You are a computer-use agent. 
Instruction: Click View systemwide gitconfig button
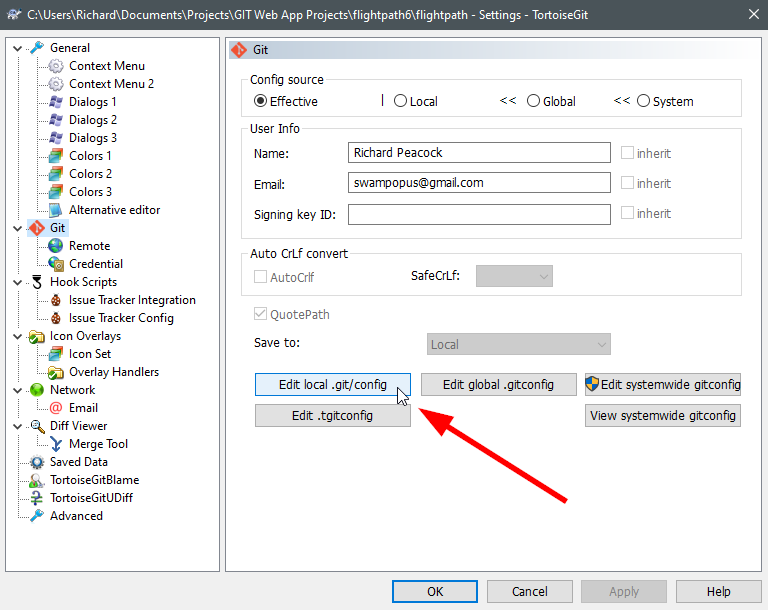[x=663, y=415]
